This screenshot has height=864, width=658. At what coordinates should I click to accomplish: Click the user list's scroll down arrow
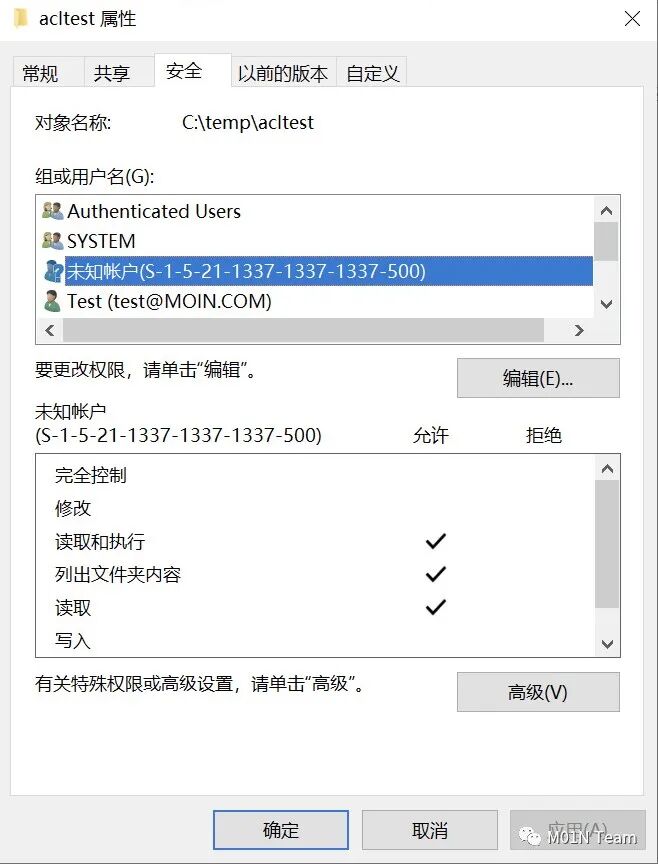(x=606, y=304)
